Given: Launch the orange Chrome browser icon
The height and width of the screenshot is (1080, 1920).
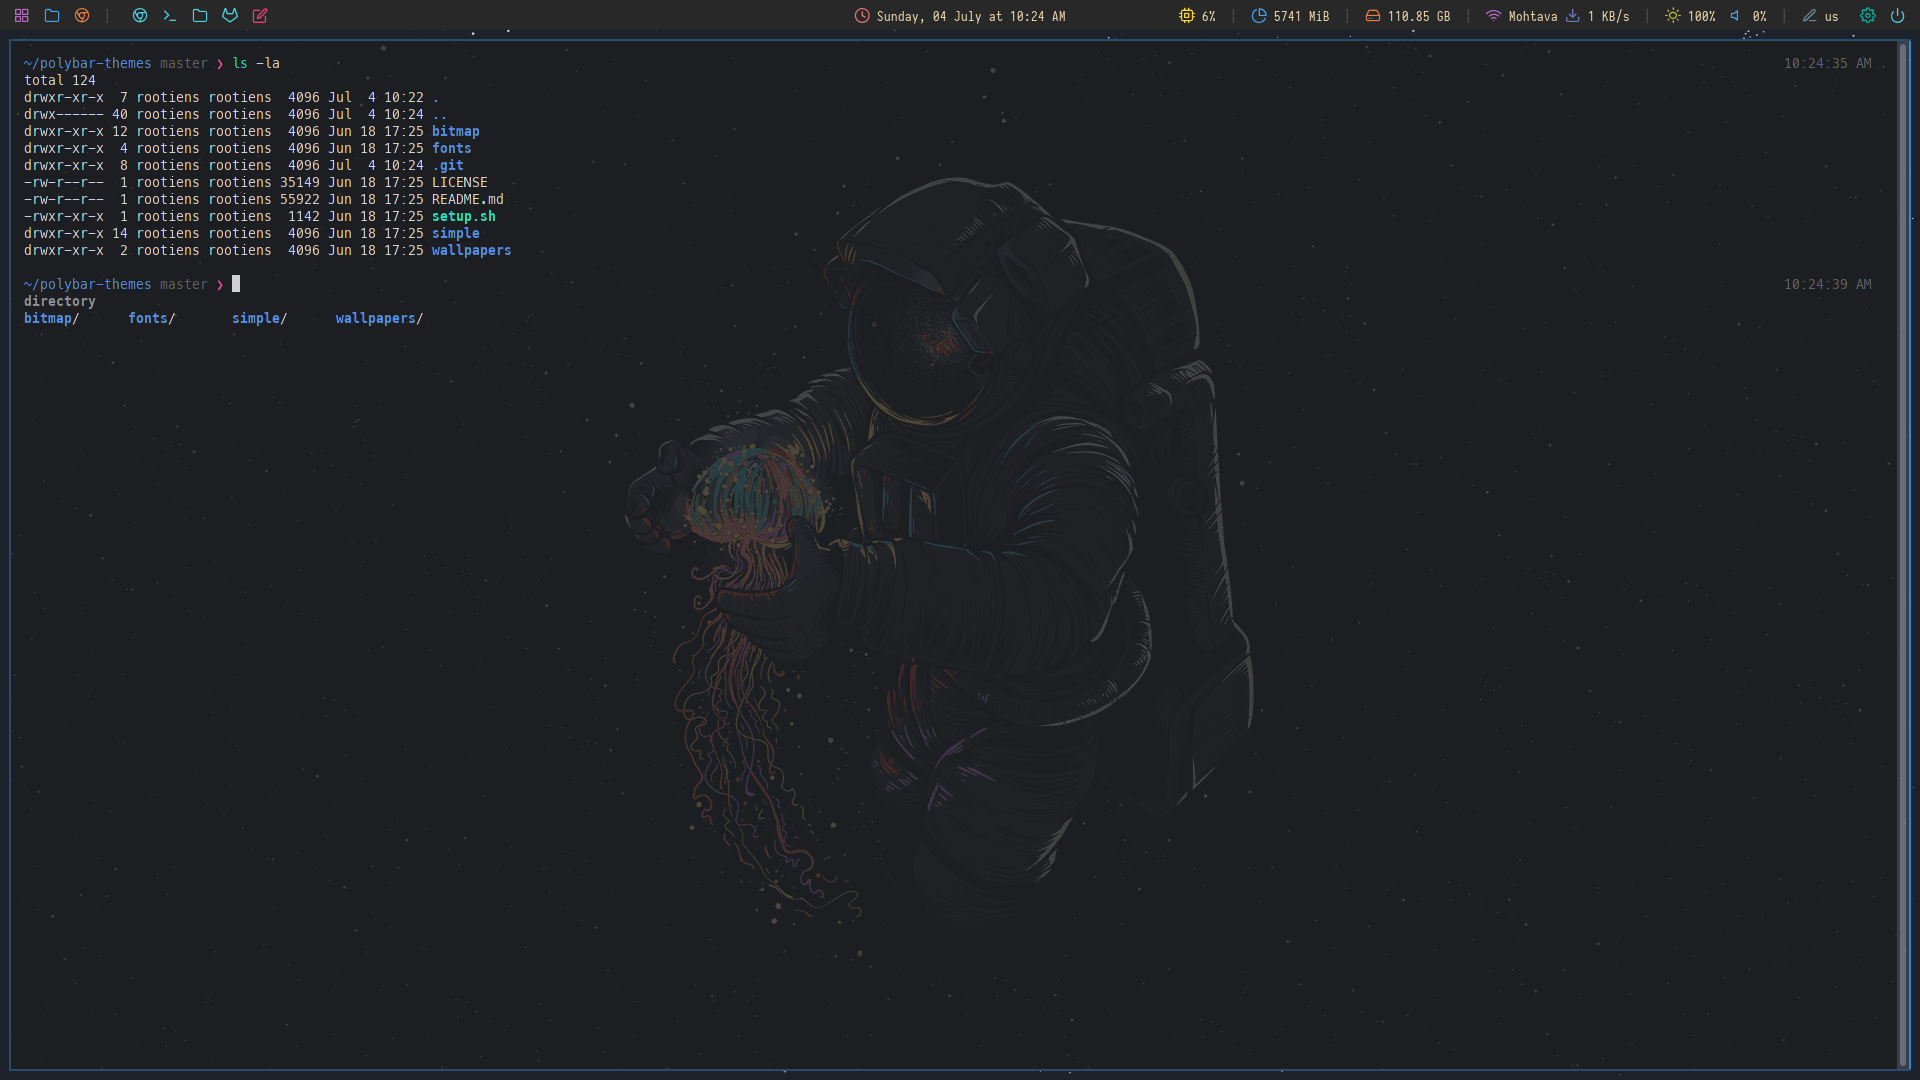Looking at the screenshot, I should pyautogui.click(x=82, y=16).
